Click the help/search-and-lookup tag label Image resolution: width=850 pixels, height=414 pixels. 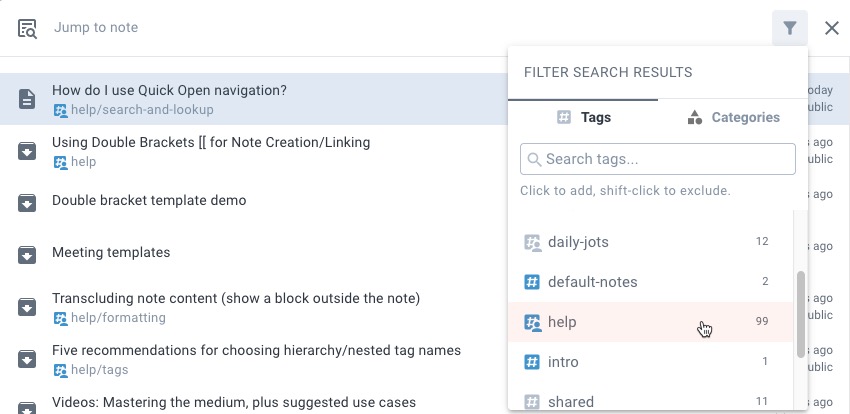click(142, 109)
